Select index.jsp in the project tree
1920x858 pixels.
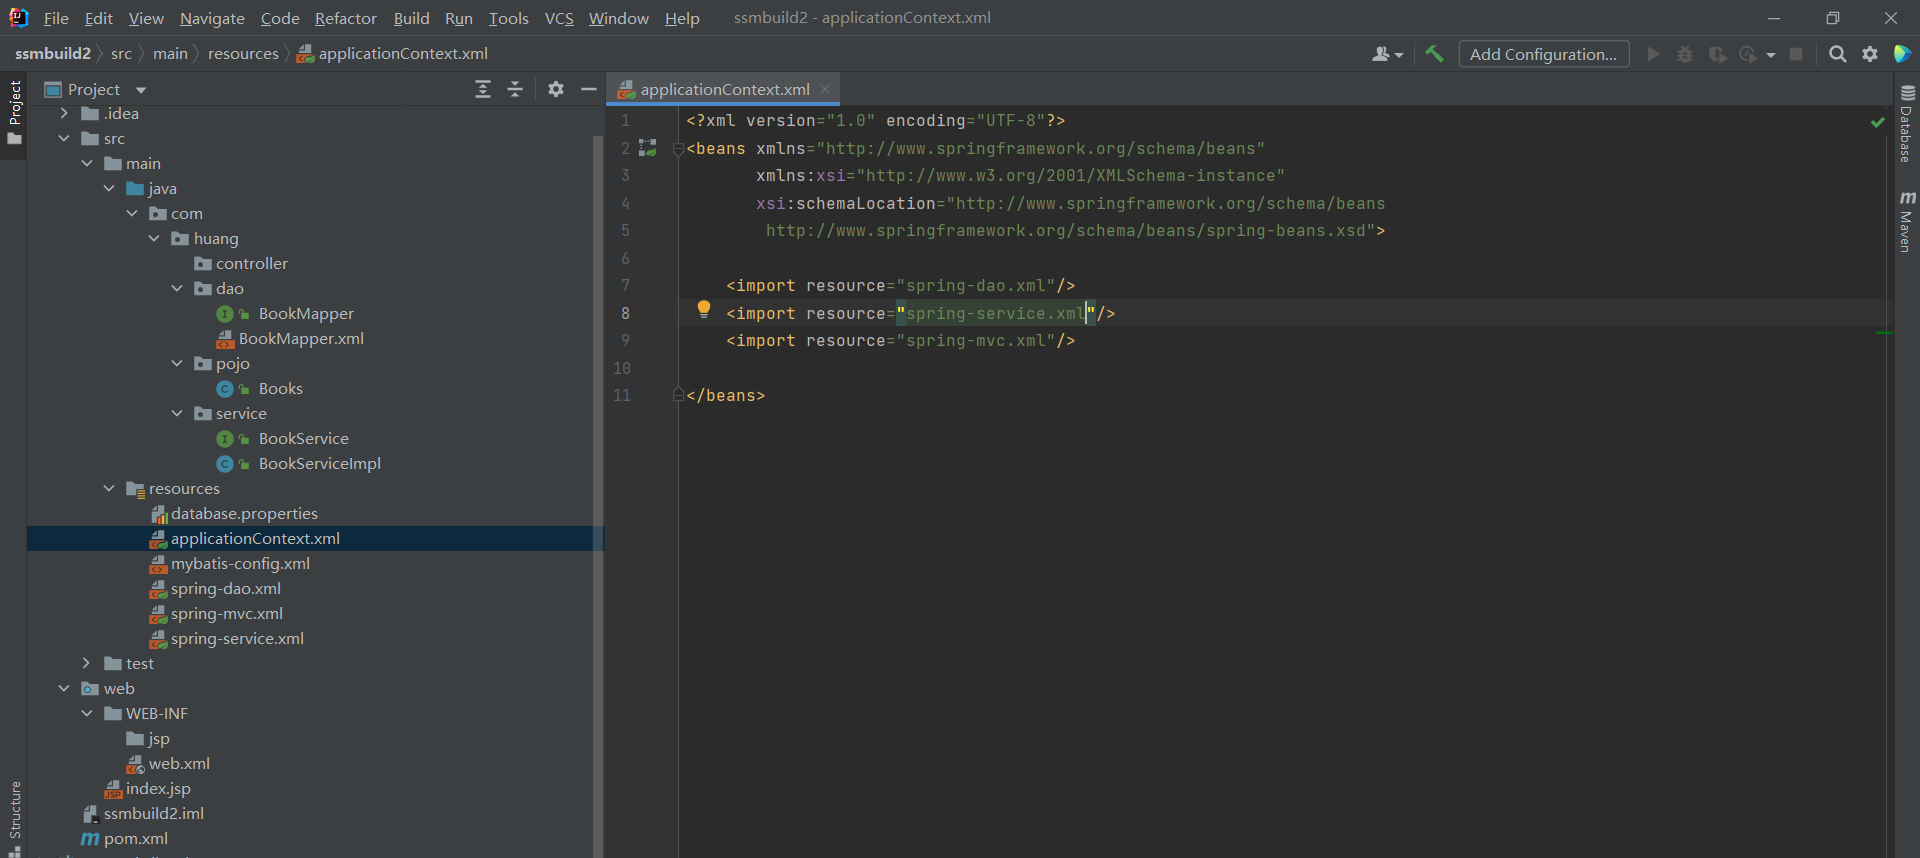click(158, 789)
